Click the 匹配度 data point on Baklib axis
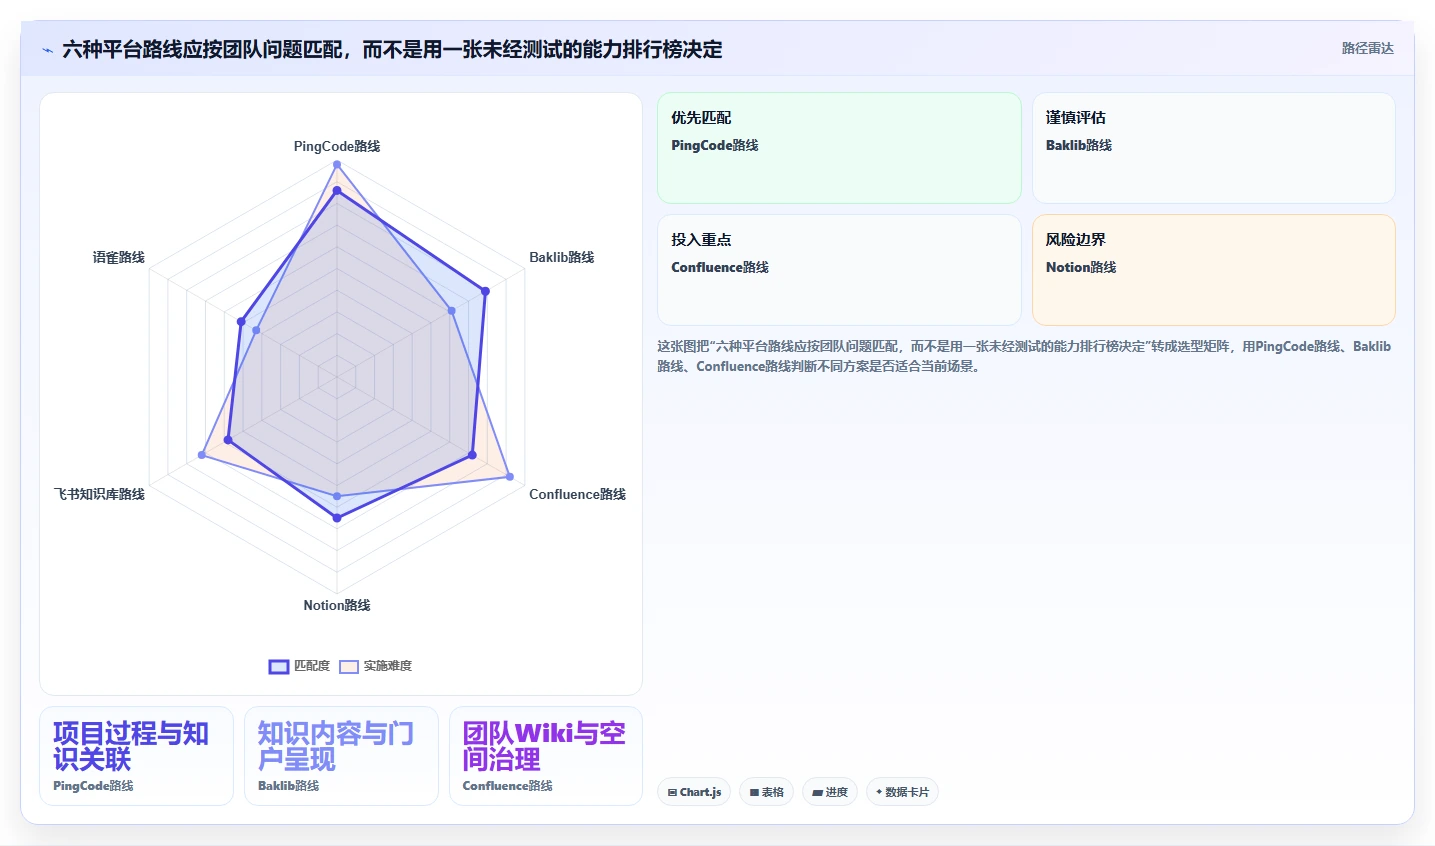This screenshot has height=846, width=1435. click(485, 292)
